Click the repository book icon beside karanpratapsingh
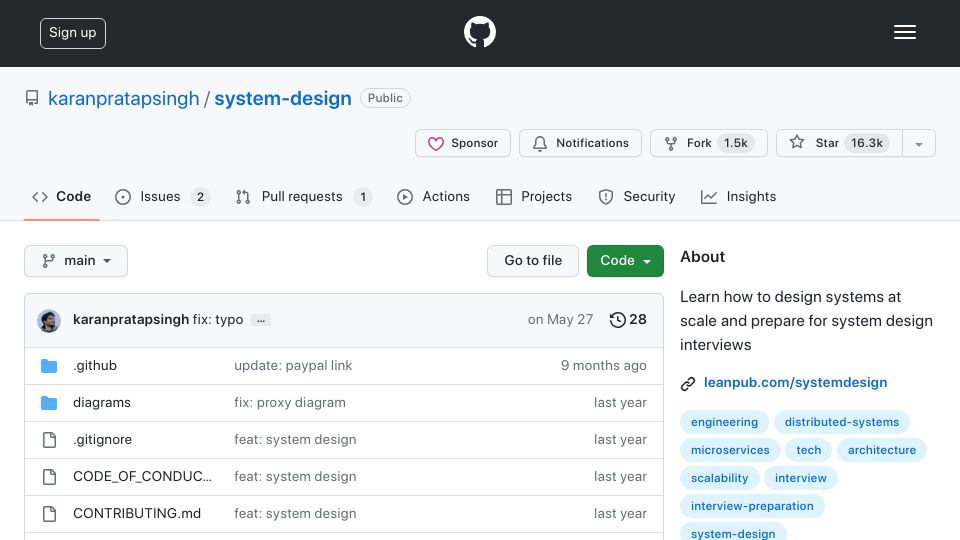The image size is (960, 540). tap(32, 98)
